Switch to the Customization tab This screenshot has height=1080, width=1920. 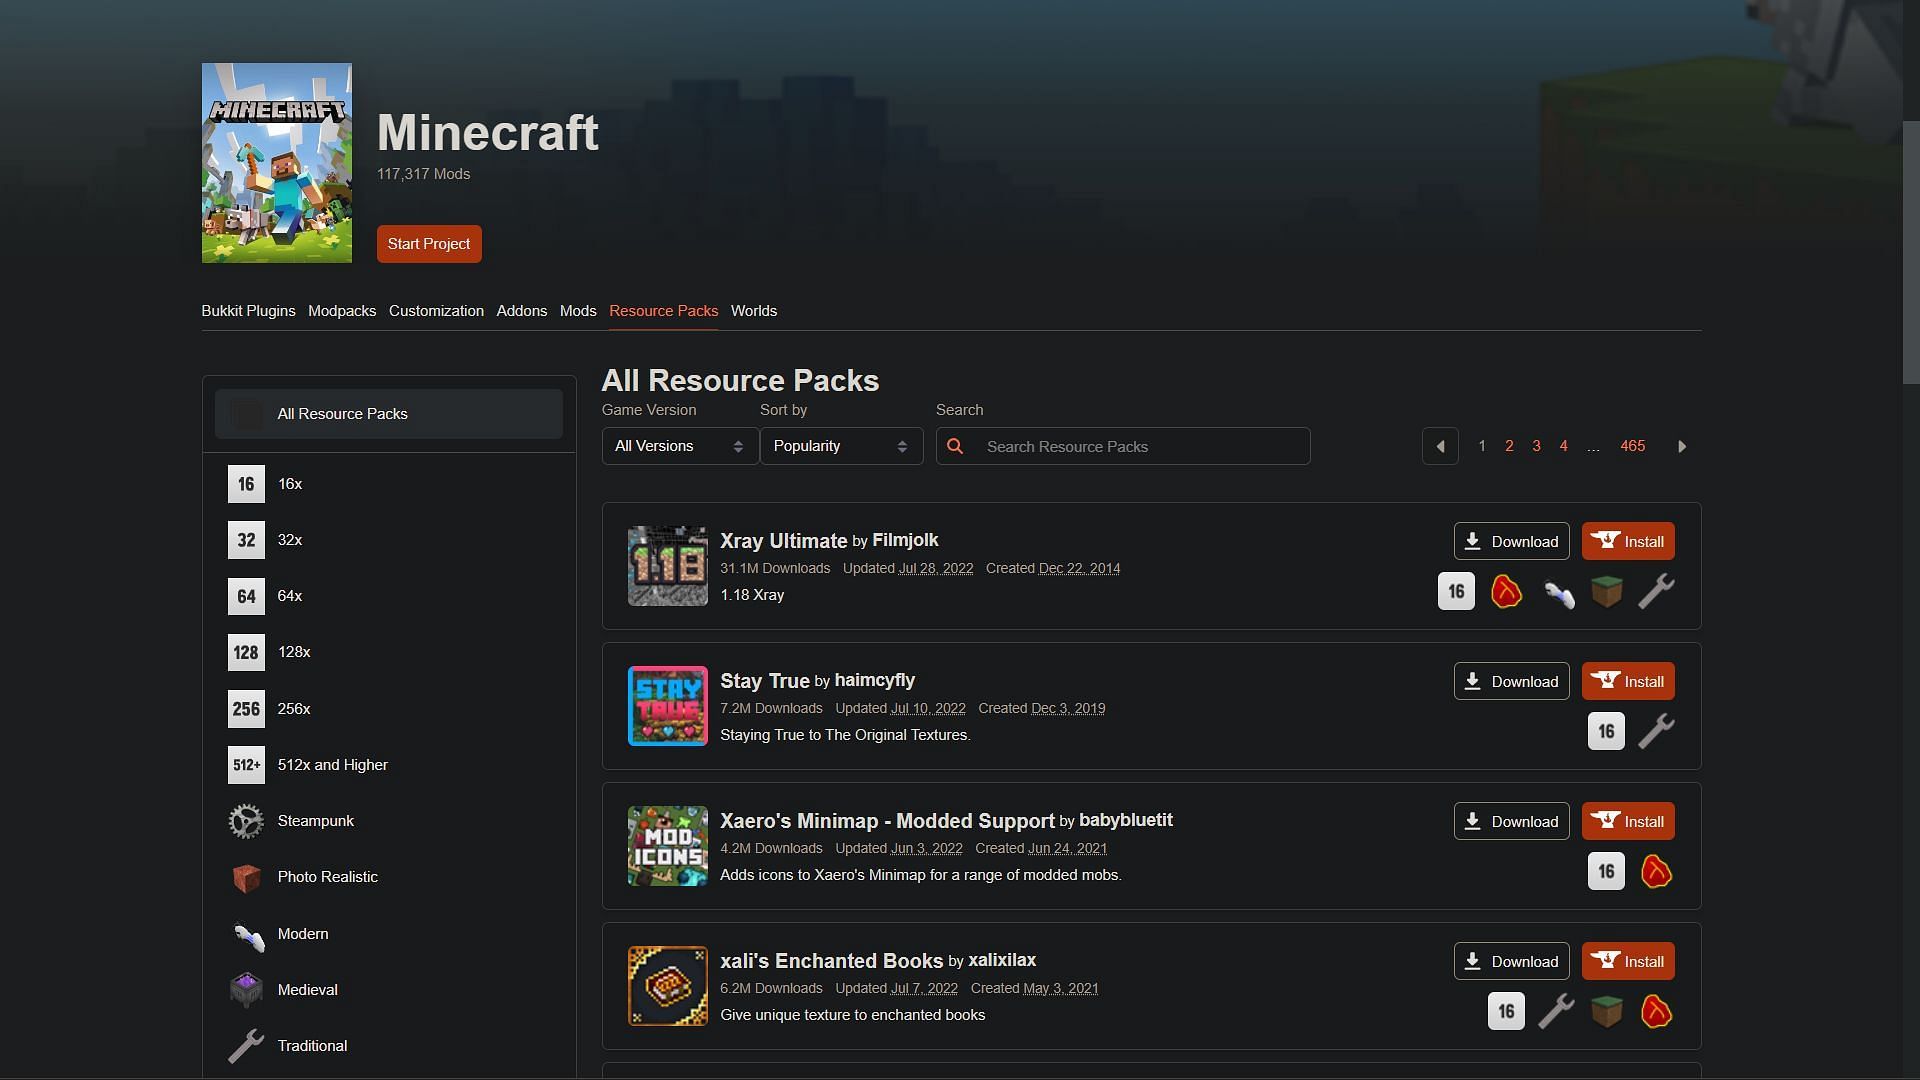click(x=436, y=311)
